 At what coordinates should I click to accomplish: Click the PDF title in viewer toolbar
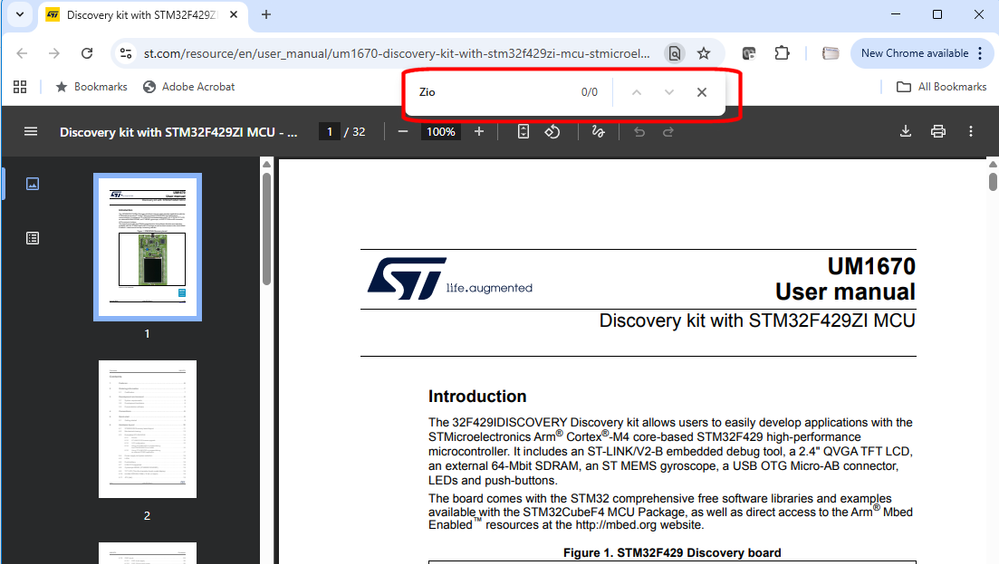(178, 132)
